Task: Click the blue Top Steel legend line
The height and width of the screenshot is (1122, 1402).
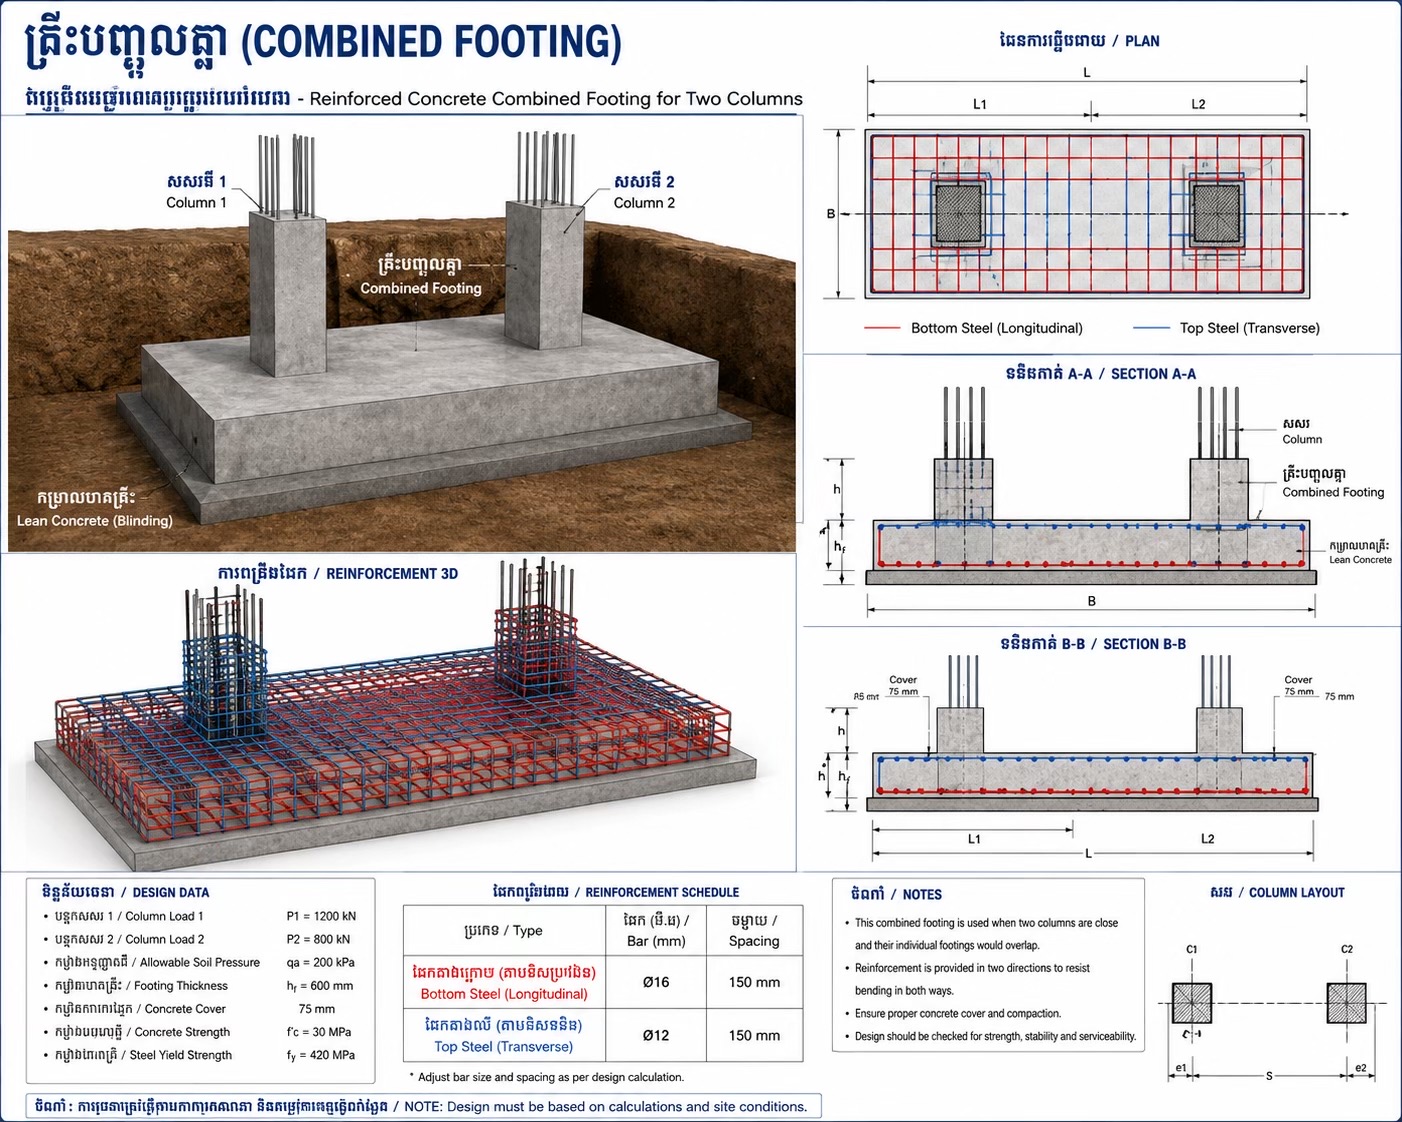Action: click(x=1151, y=328)
